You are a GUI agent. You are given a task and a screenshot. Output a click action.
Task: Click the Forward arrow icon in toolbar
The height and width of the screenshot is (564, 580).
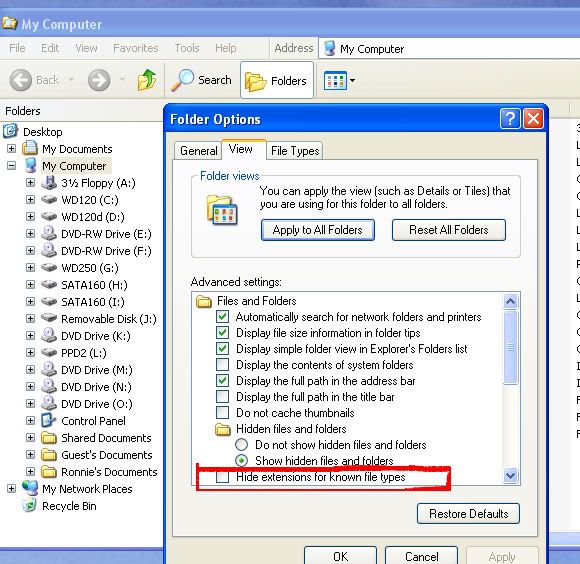(x=99, y=80)
